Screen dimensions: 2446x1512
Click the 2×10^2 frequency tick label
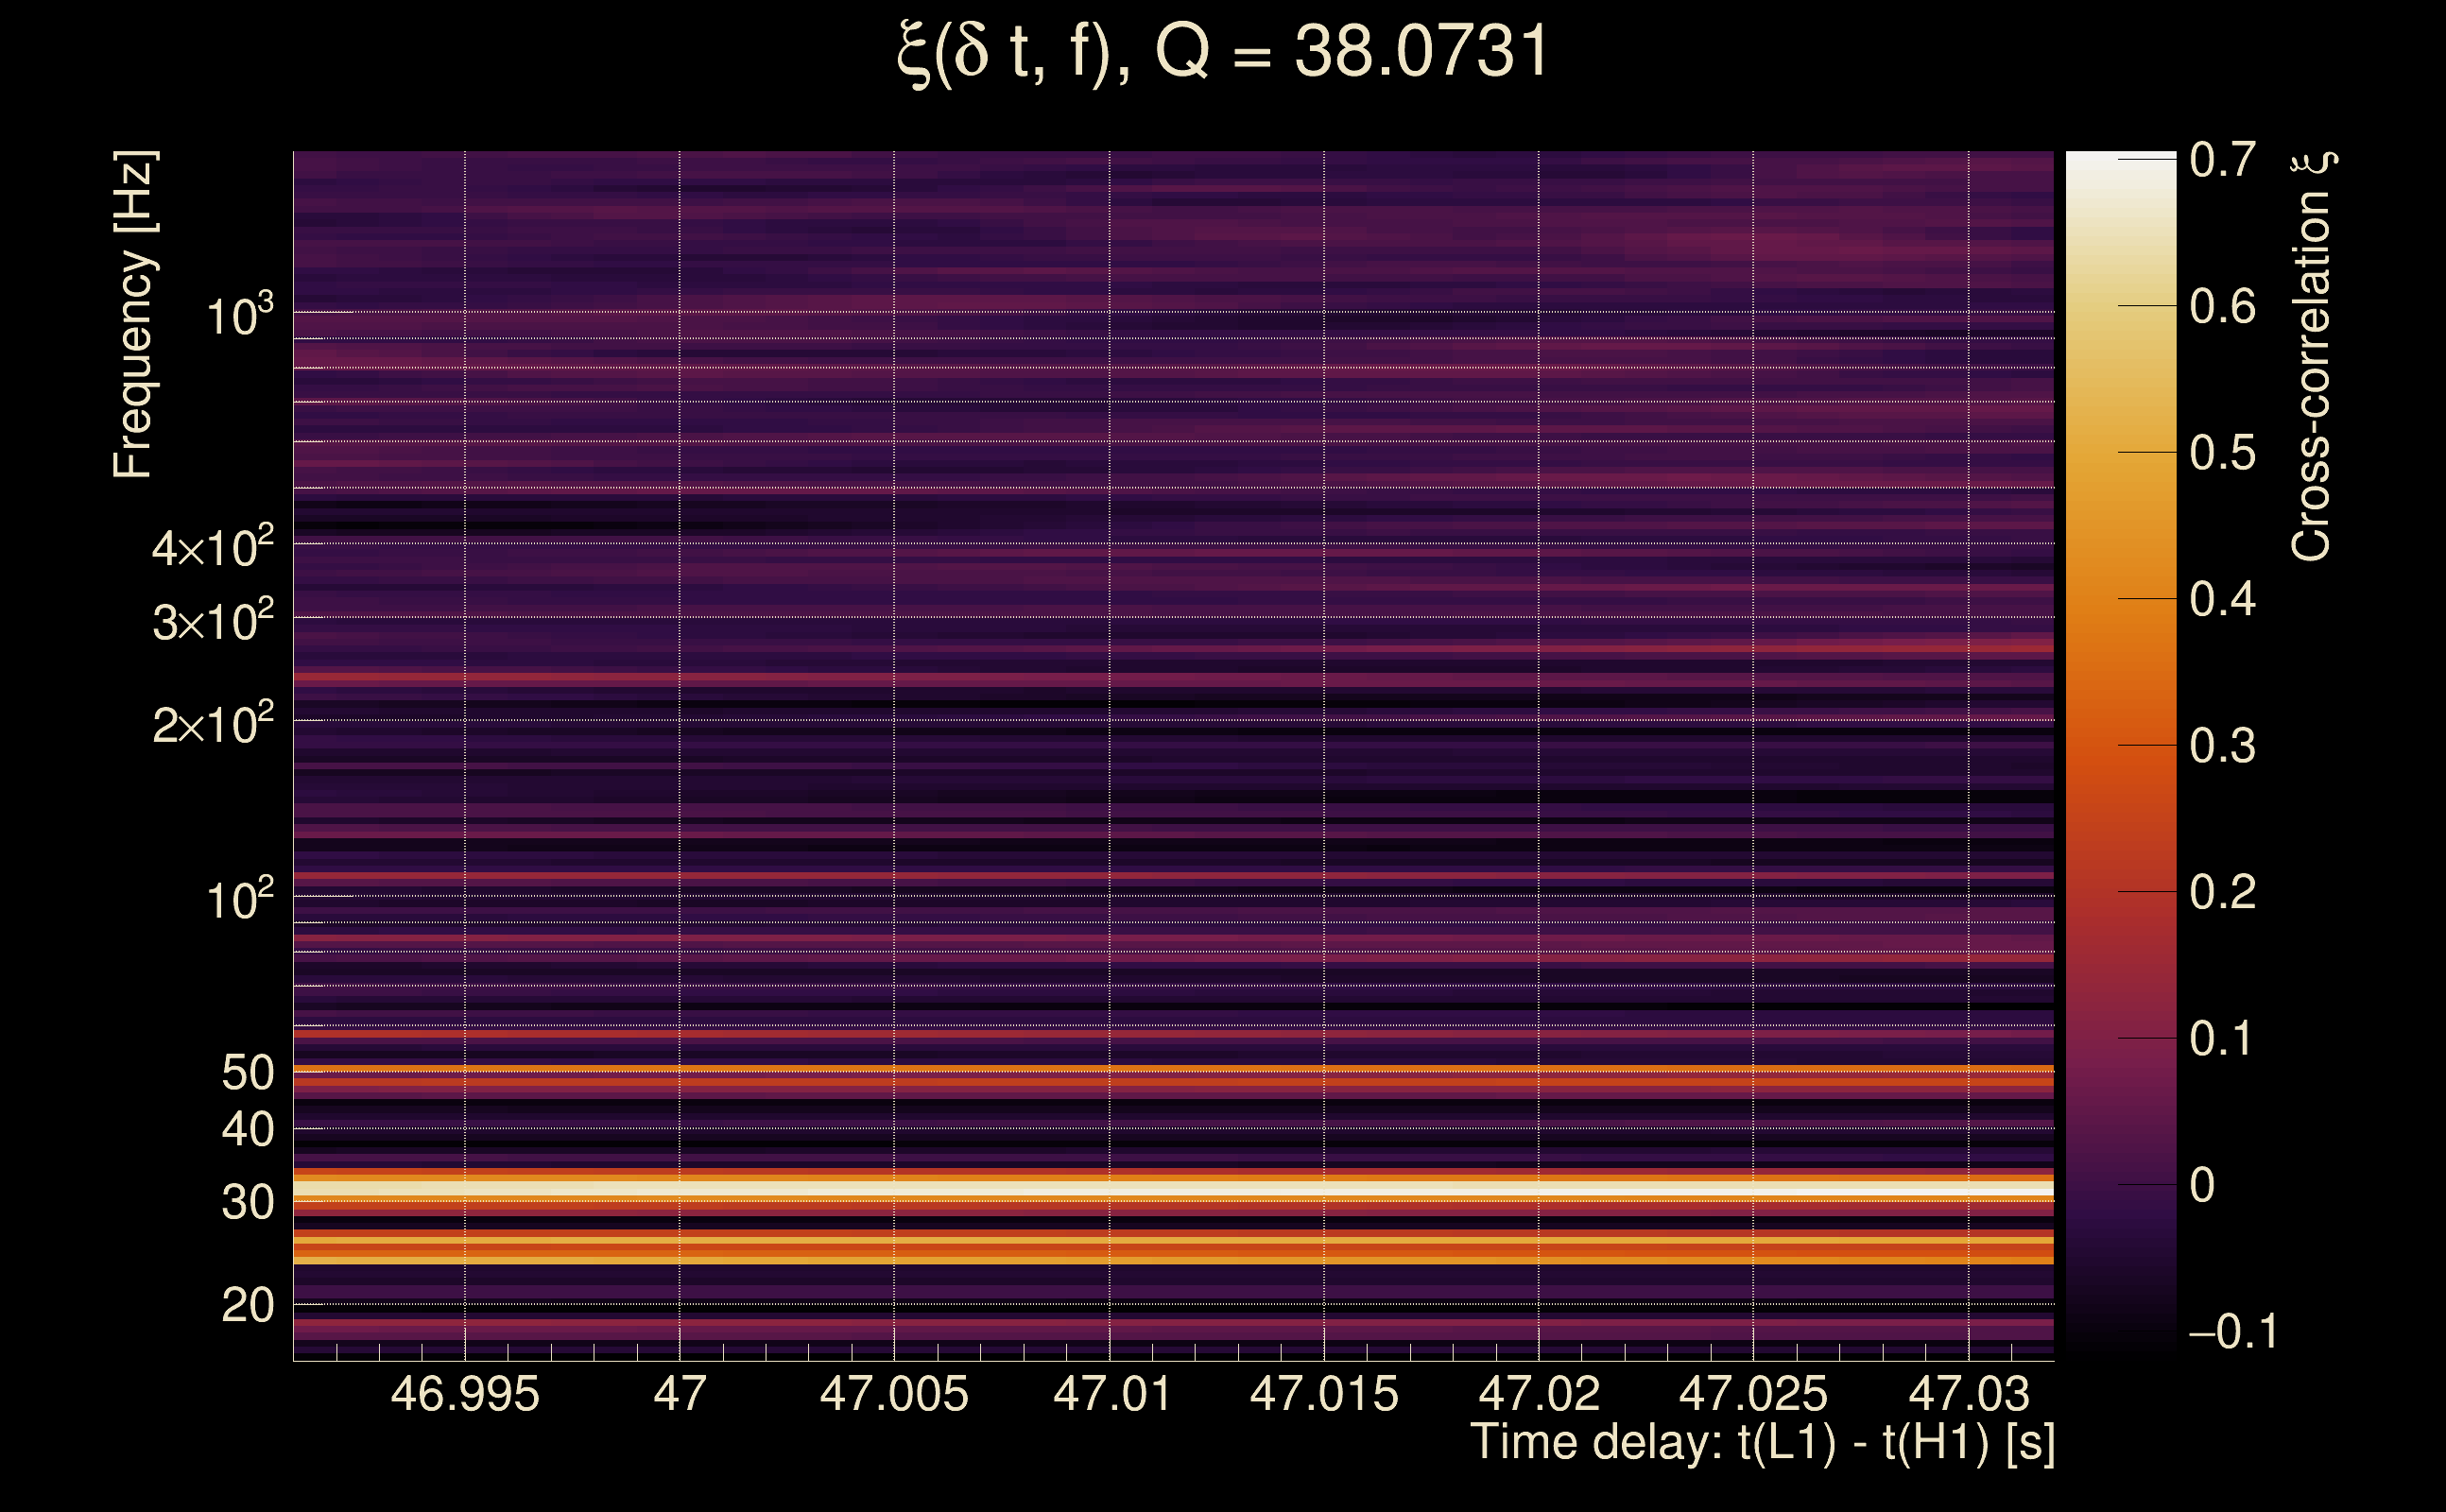pos(213,724)
